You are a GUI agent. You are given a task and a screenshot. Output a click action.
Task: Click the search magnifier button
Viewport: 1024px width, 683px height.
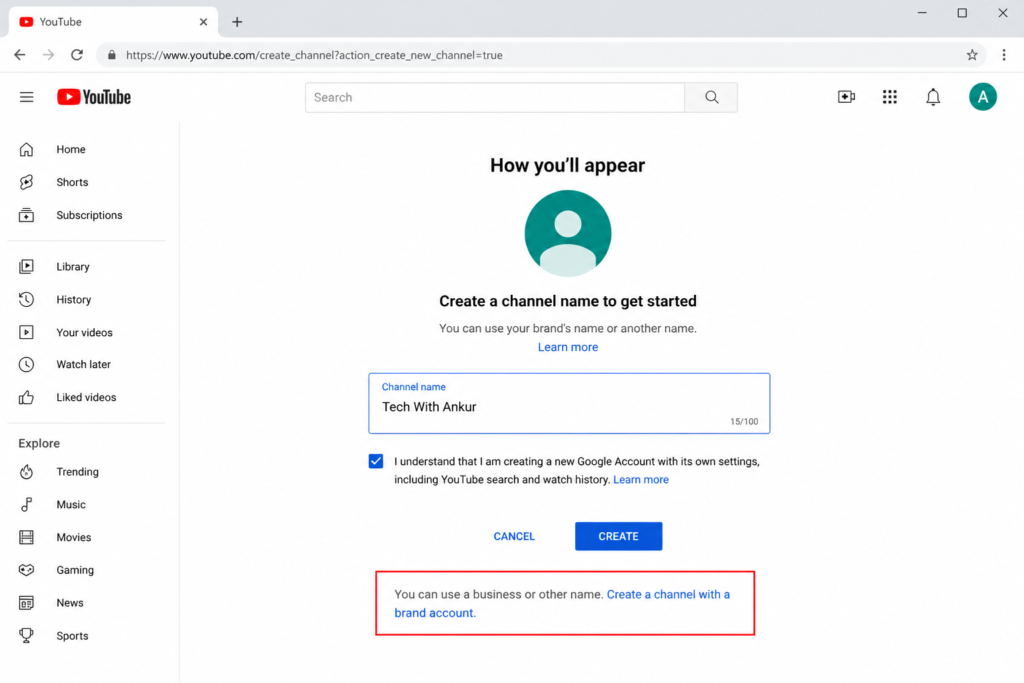click(711, 97)
